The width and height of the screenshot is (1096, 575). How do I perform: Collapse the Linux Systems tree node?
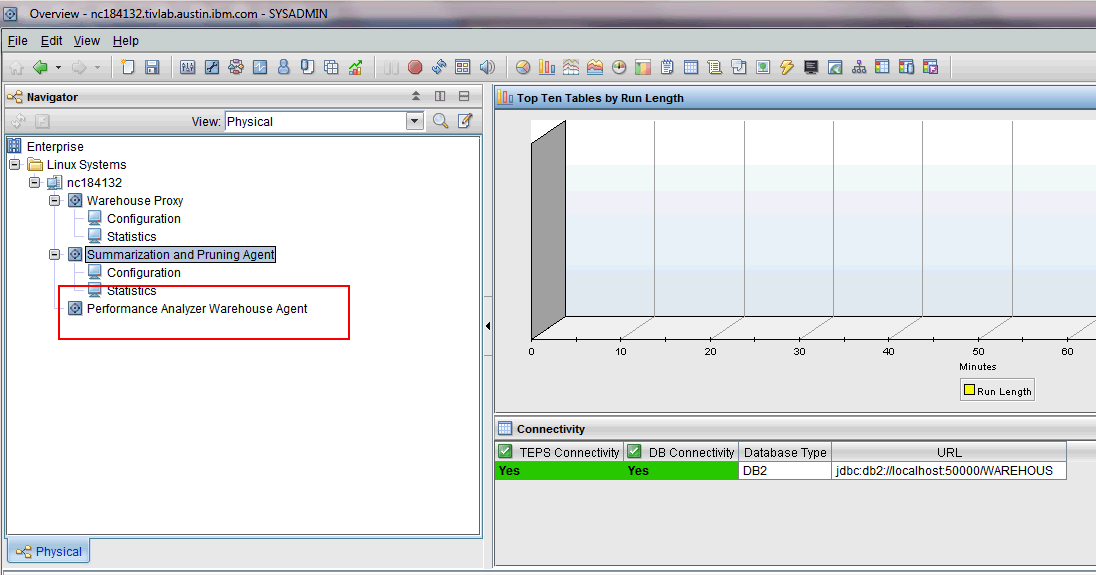coord(14,164)
